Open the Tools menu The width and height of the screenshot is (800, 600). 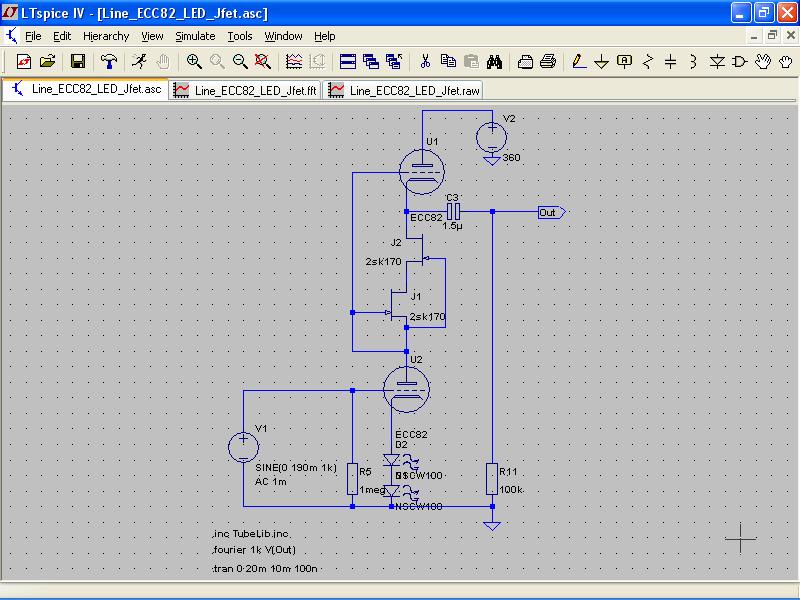coord(240,36)
